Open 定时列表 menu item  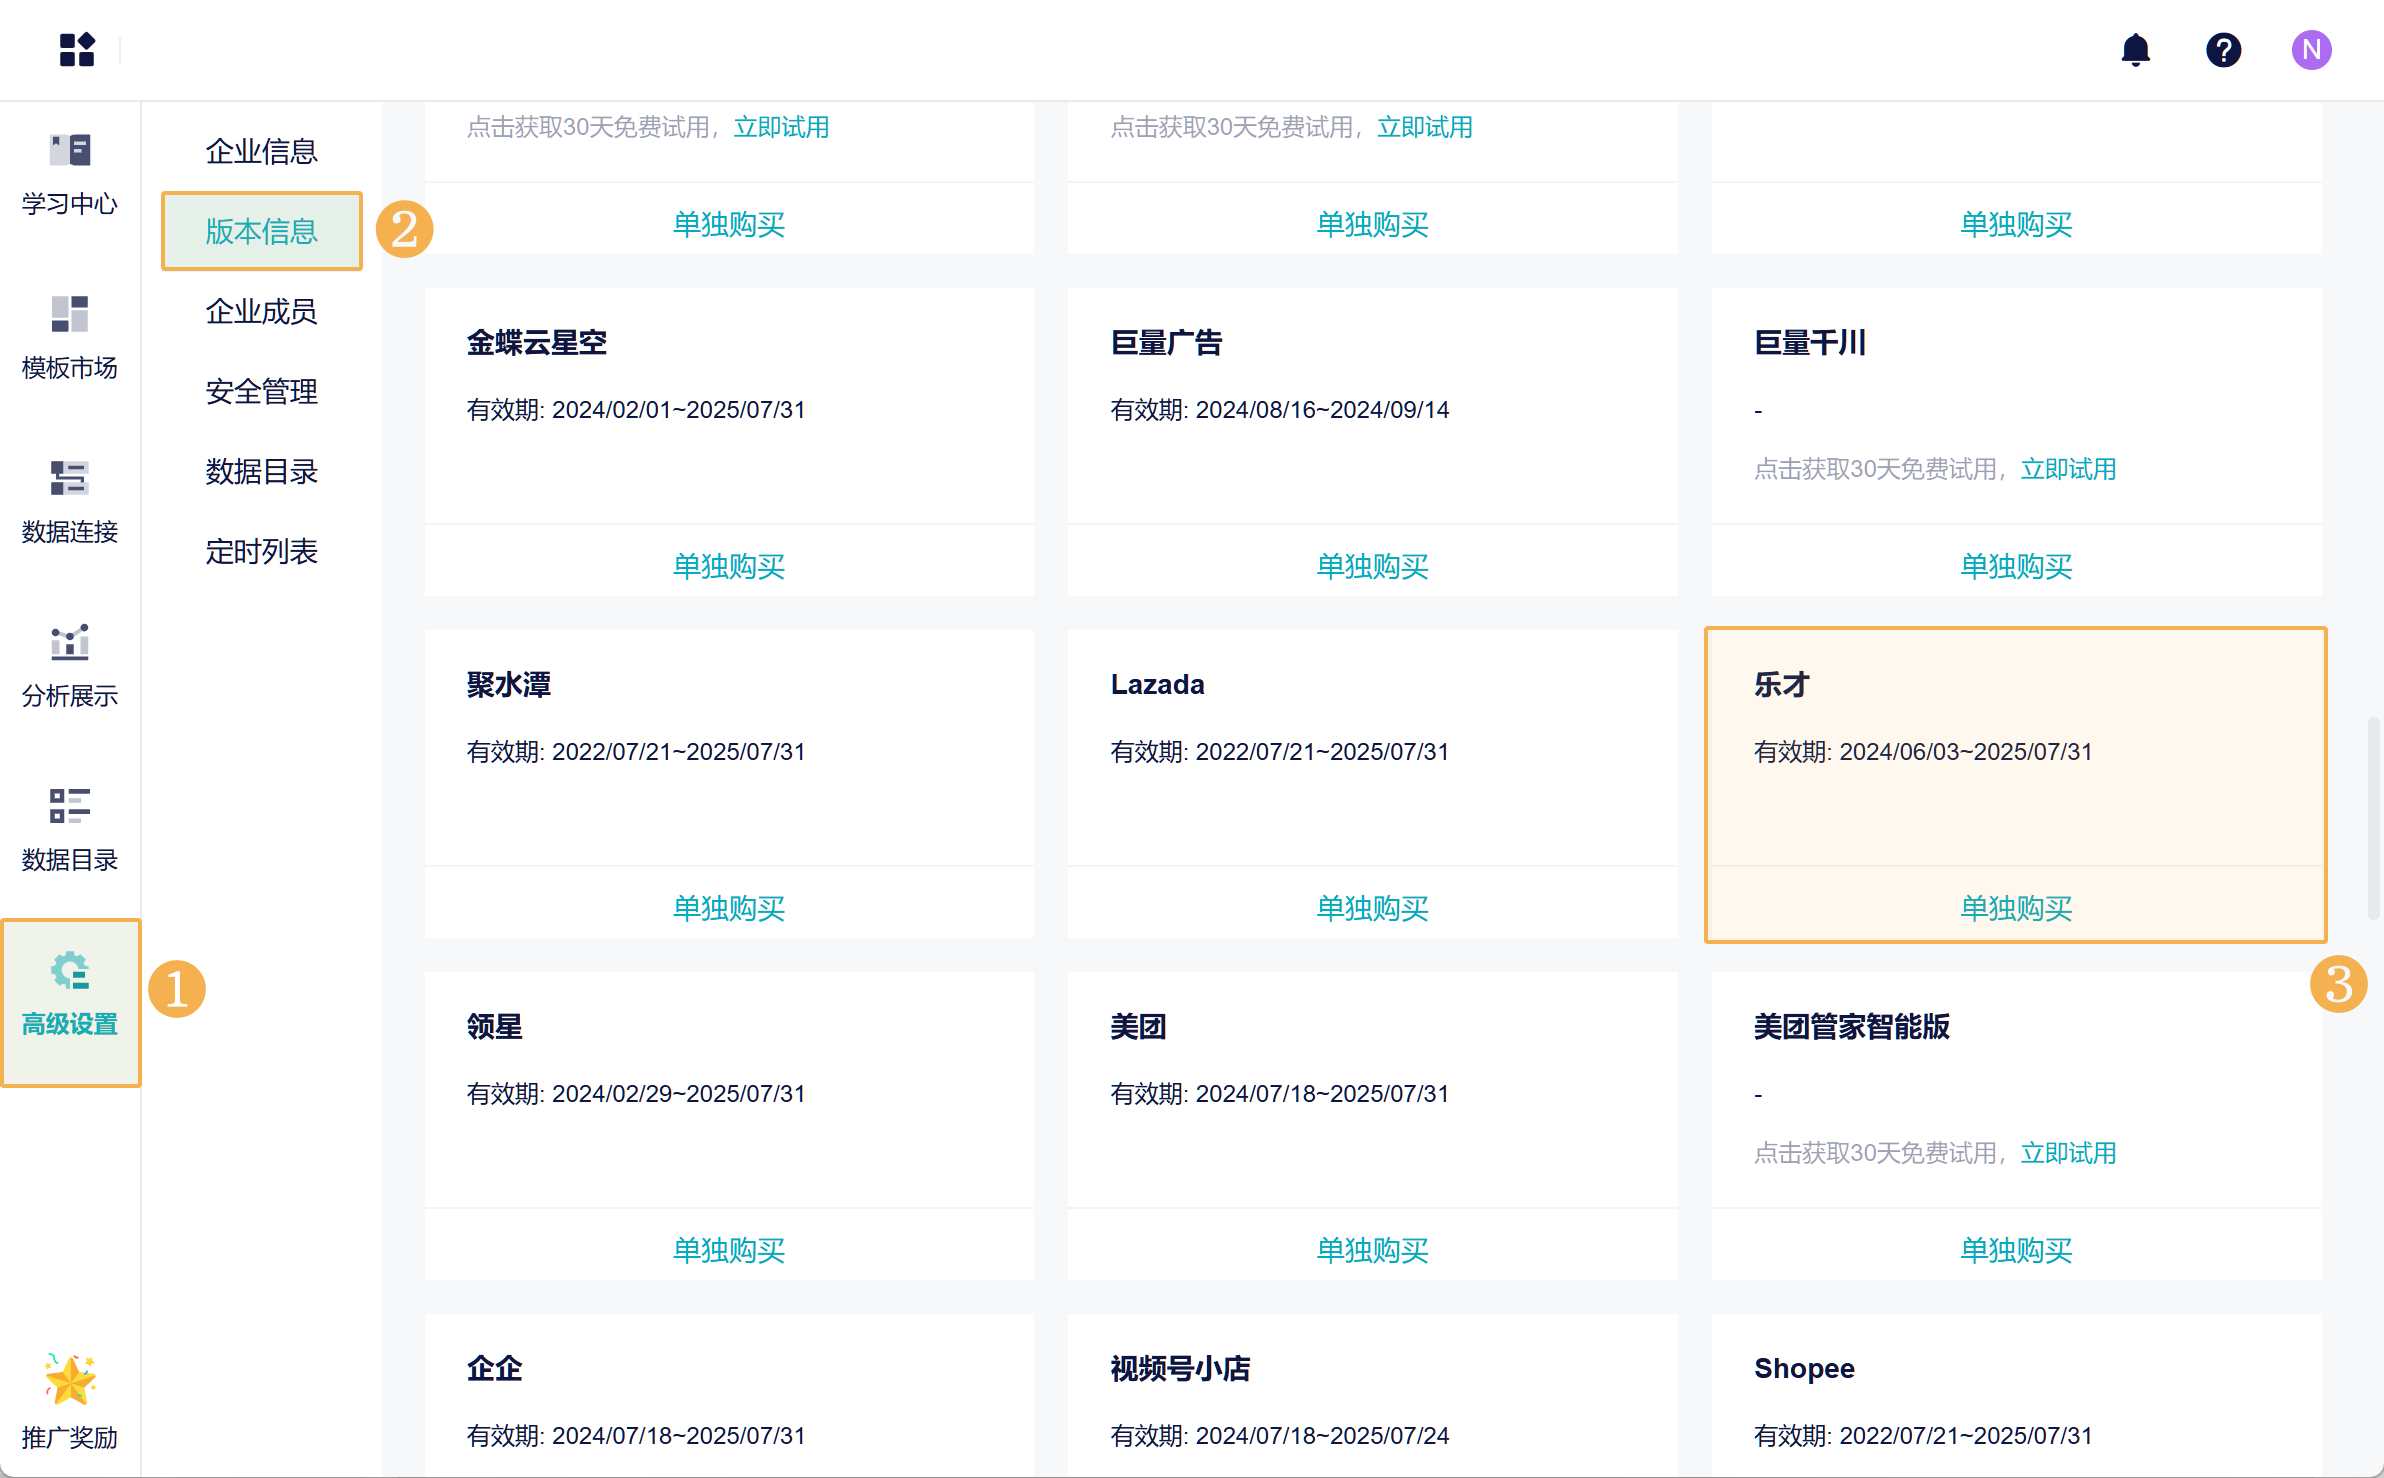[261, 551]
